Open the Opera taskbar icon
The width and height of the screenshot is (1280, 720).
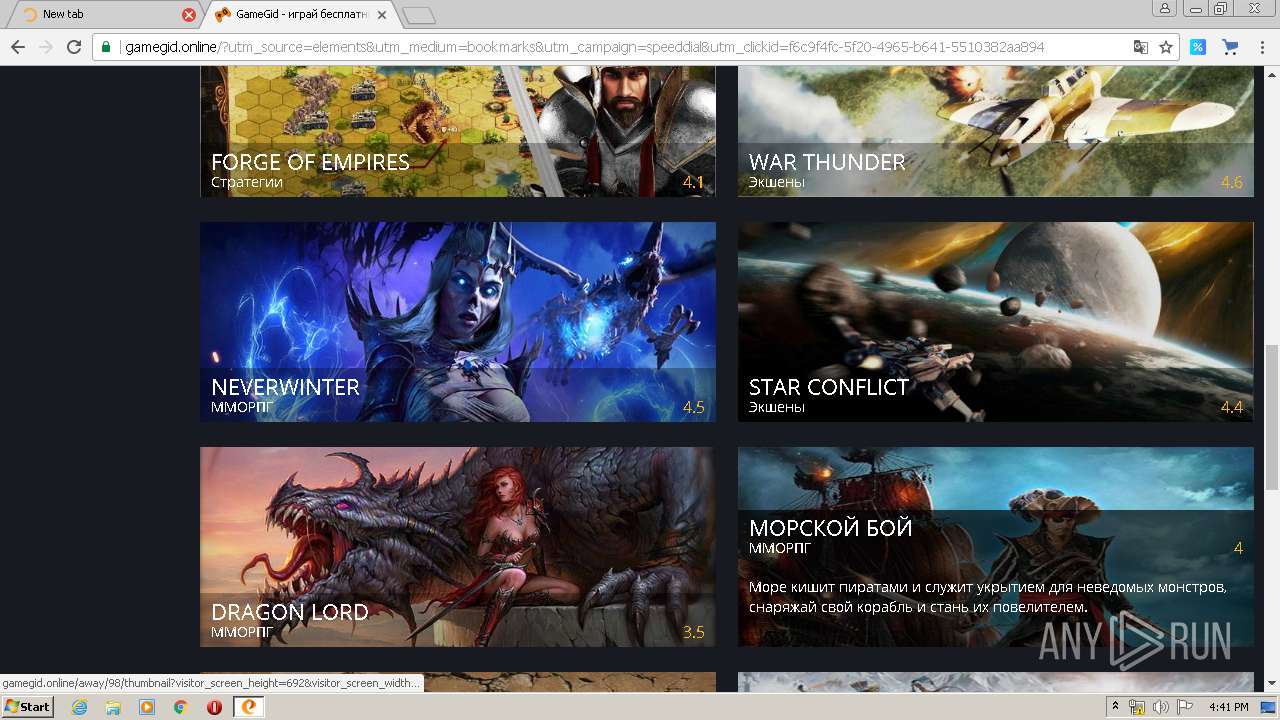[214, 706]
